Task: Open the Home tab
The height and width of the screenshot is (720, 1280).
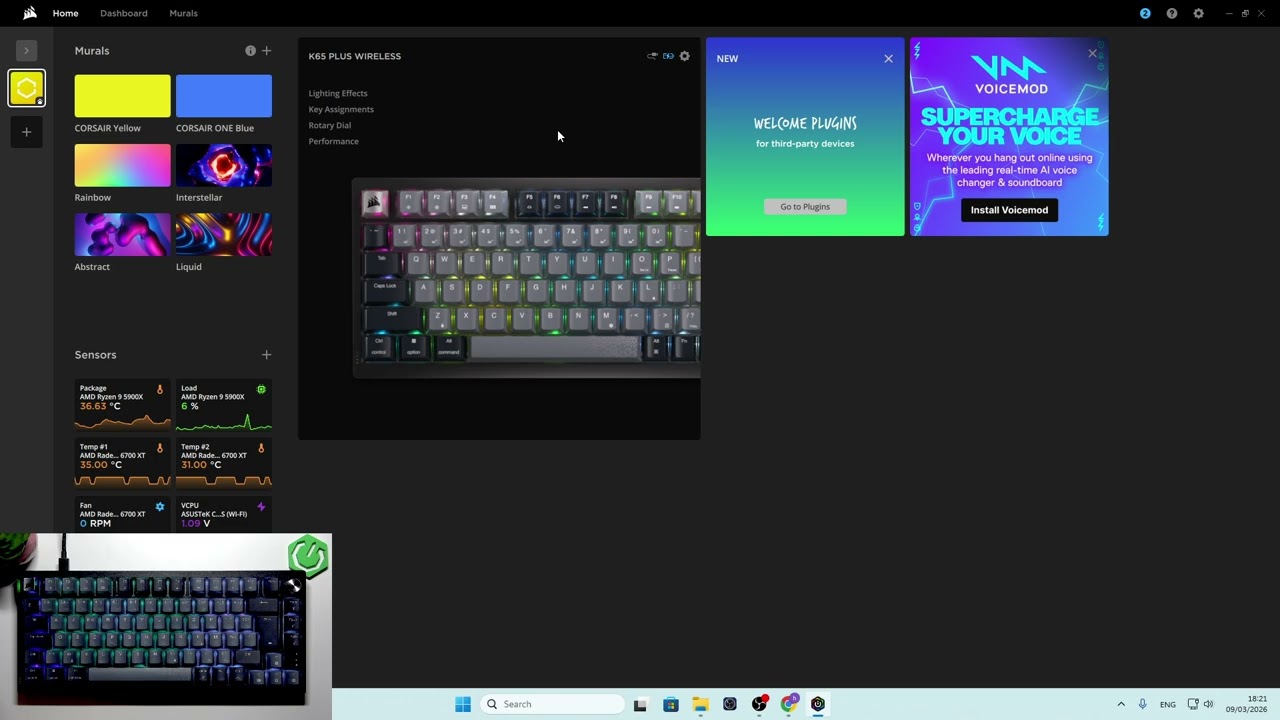Action: point(65,13)
